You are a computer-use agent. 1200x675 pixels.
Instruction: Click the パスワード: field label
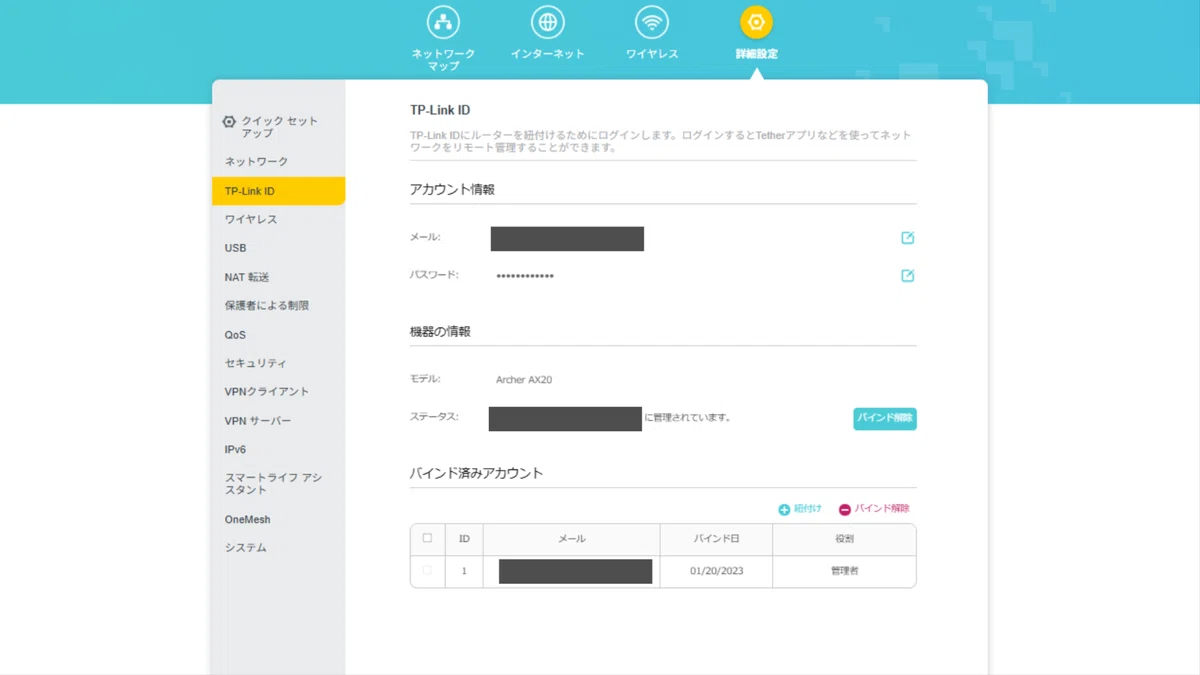coord(434,275)
